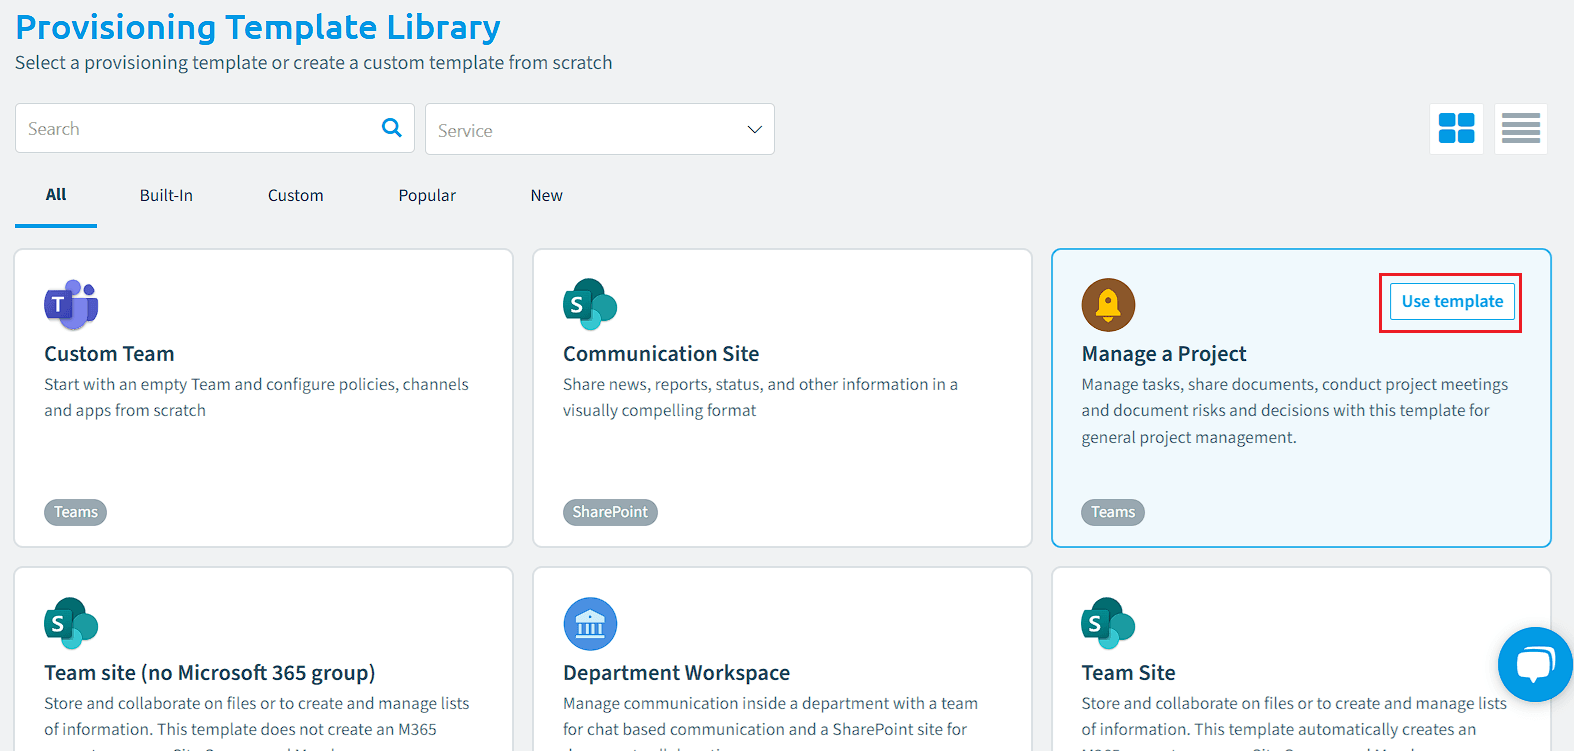Click the search magnifier icon
Image resolution: width=1574 pixels, height=751 pixels.
coord(392,128)
